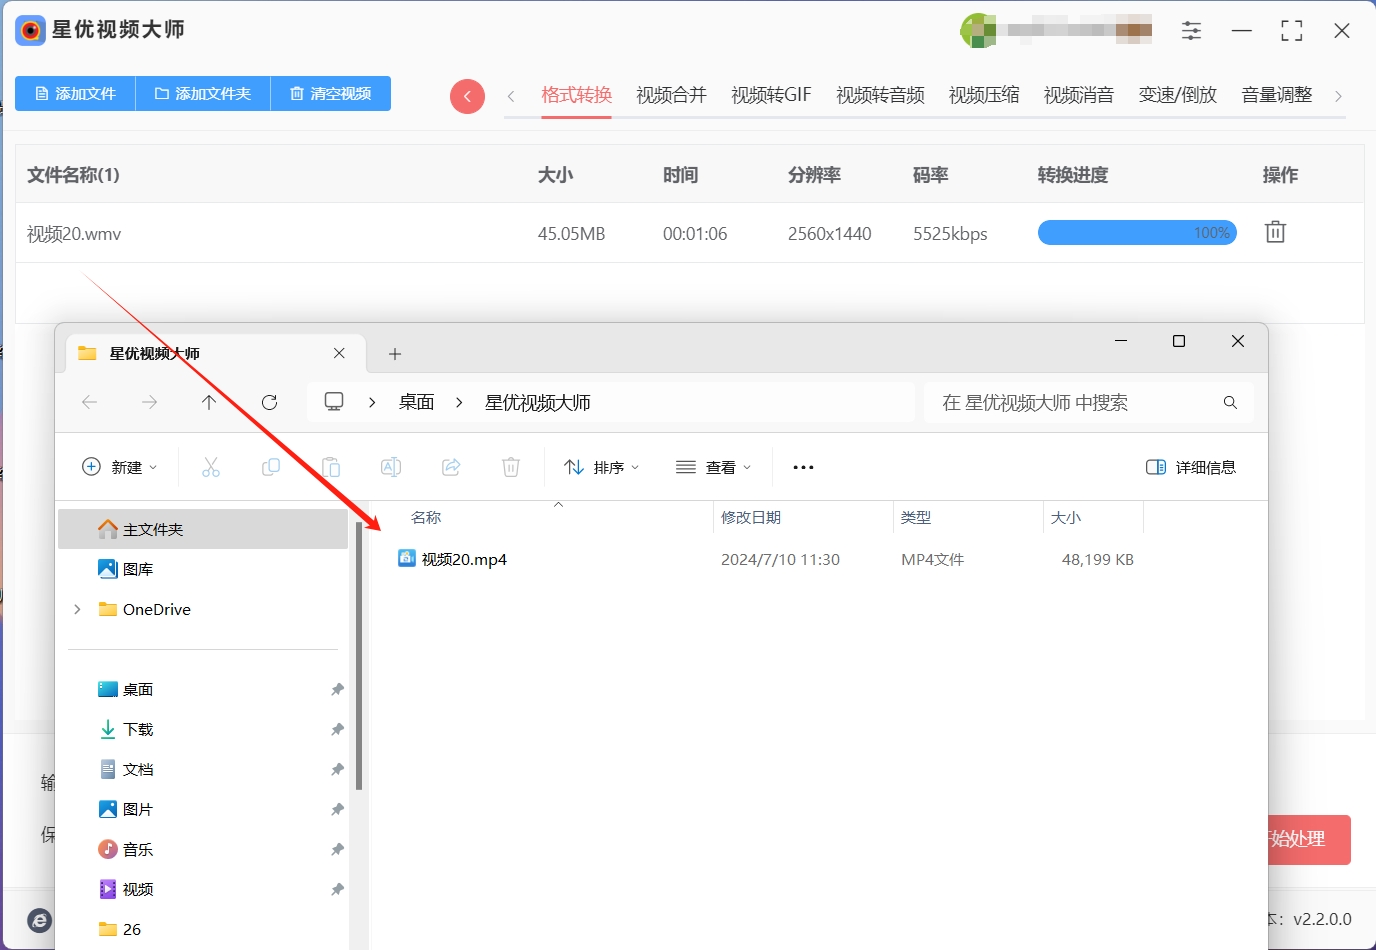Delete 视频20.wmv with the trash icon
The width and height of the screenshot is (1376, 950).
tap(1275, 232)
